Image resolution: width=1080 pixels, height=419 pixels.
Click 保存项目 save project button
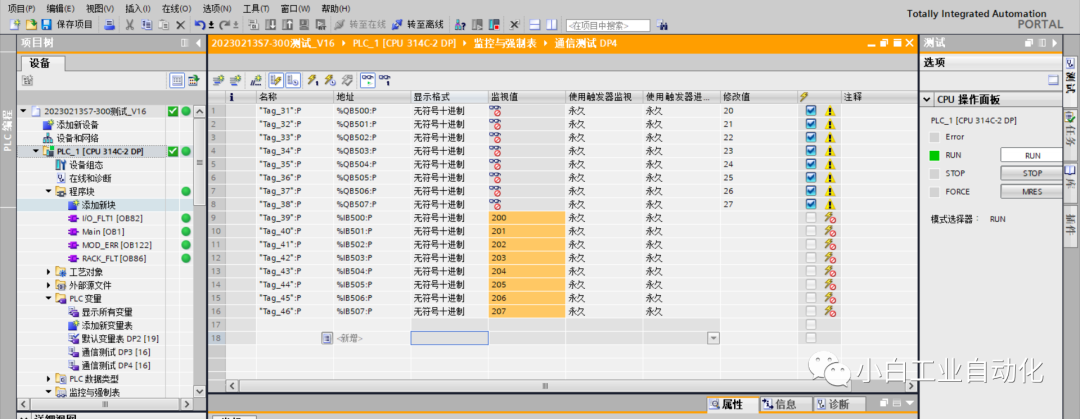click(x=68, y=25)
